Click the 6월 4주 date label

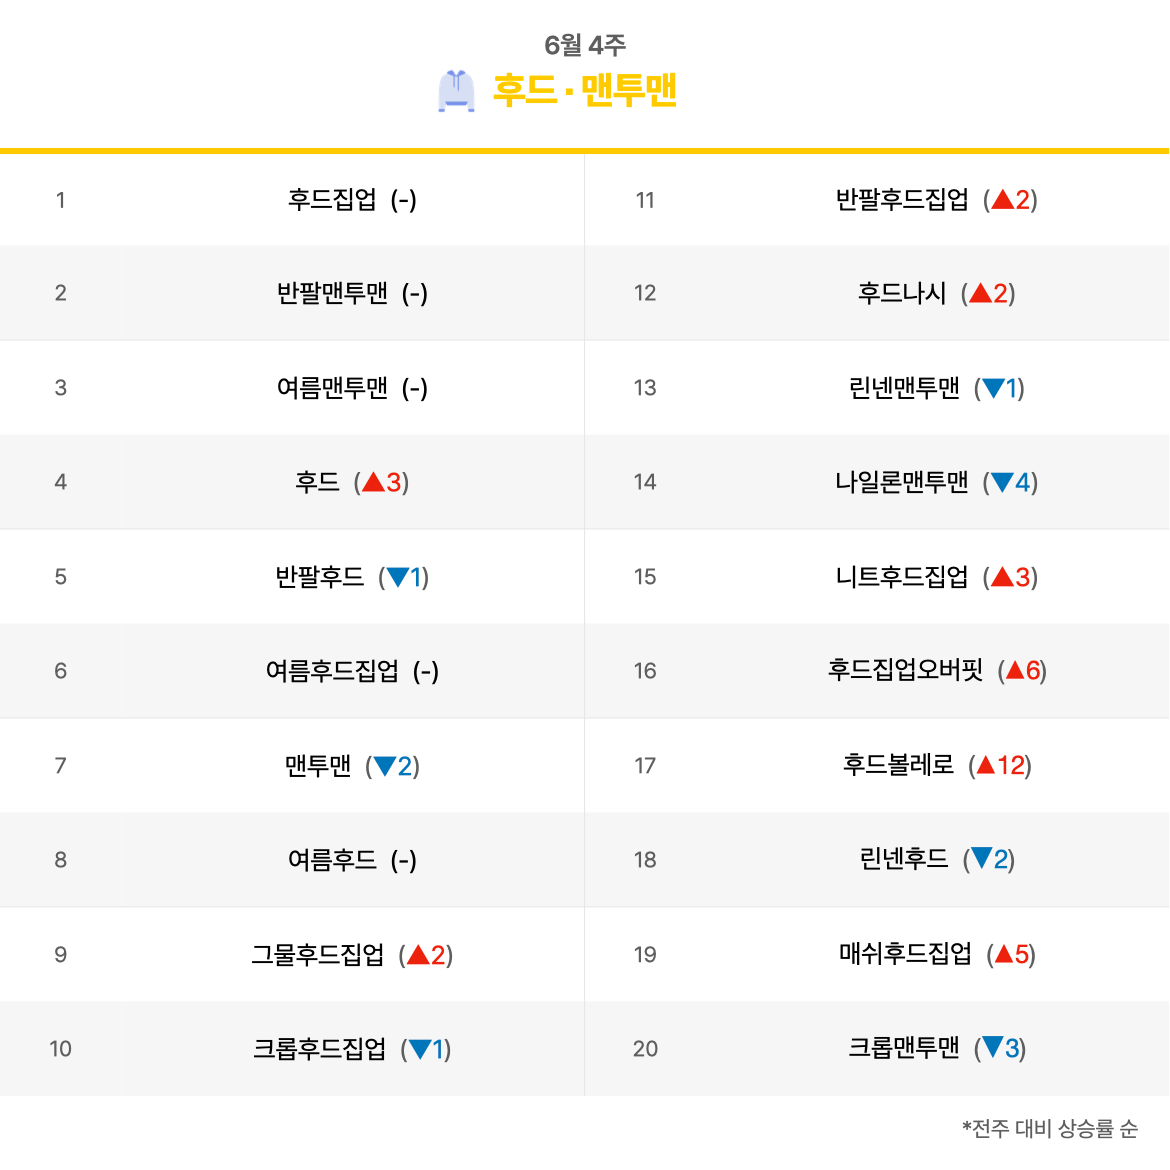tap(585, 45)
